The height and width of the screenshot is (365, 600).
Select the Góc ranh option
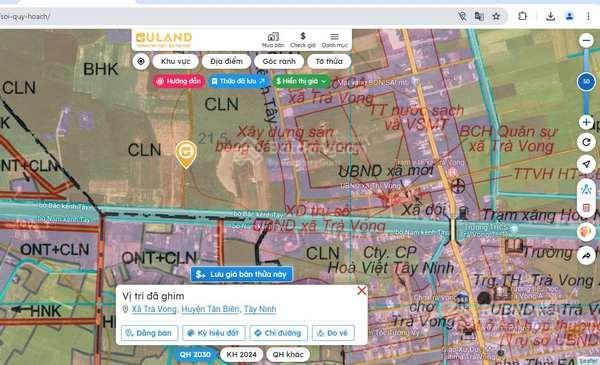click(x=279, y=61)
